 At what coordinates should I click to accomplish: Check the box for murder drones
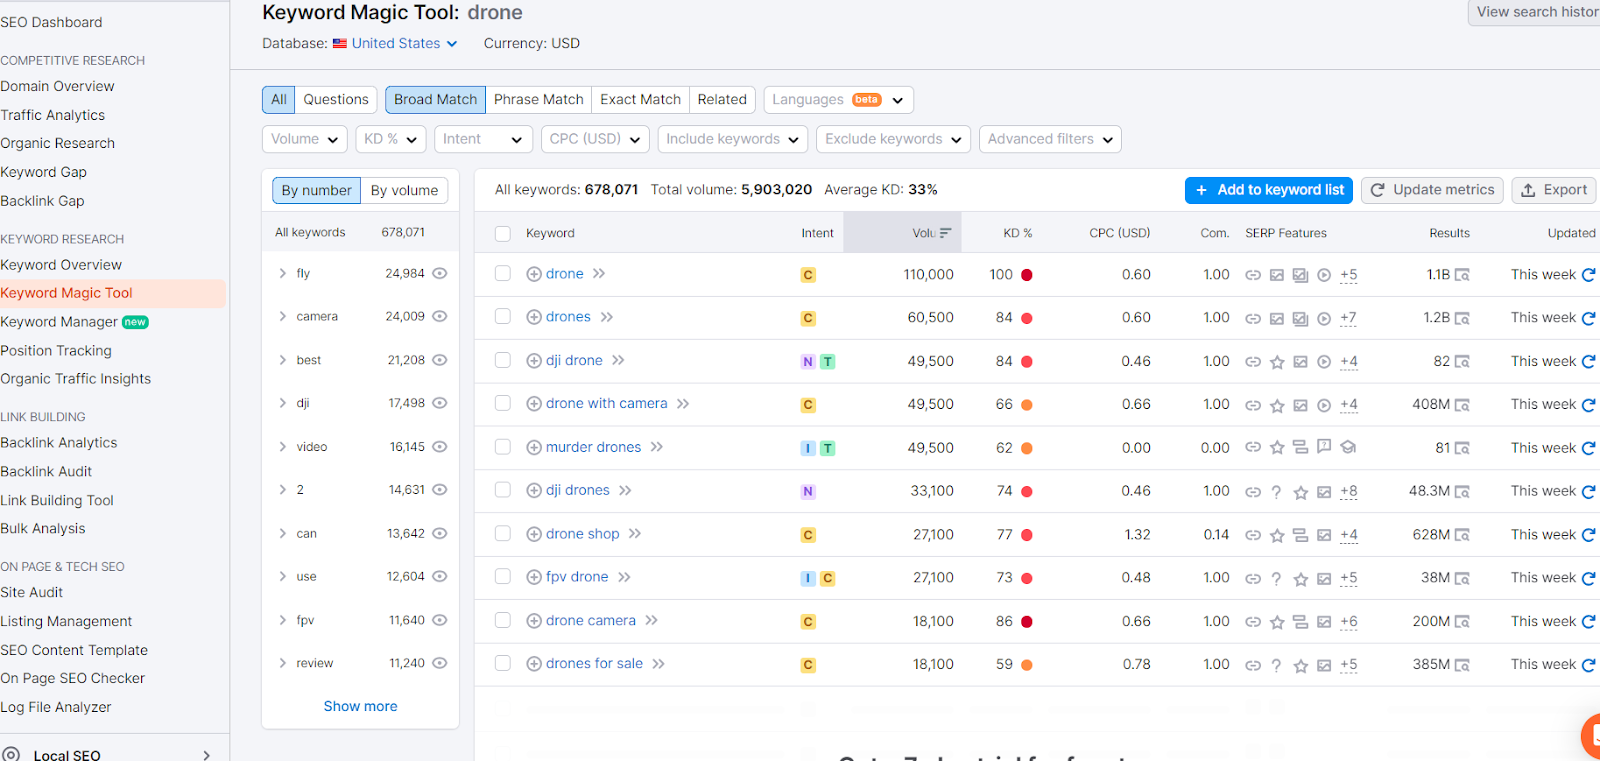[x=503, y=447]
